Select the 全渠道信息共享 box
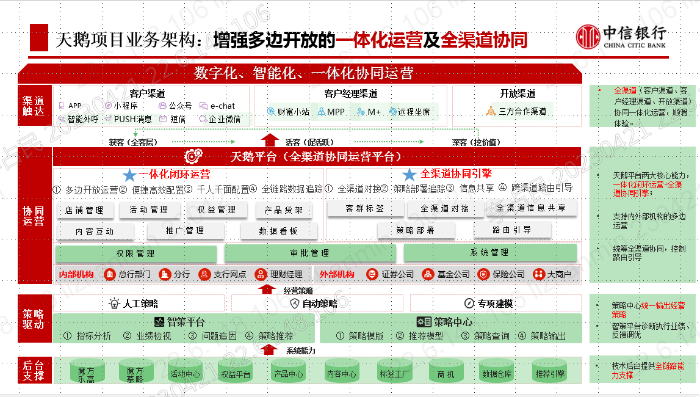The width and height of the screenshot is (700, 397). 531,208
